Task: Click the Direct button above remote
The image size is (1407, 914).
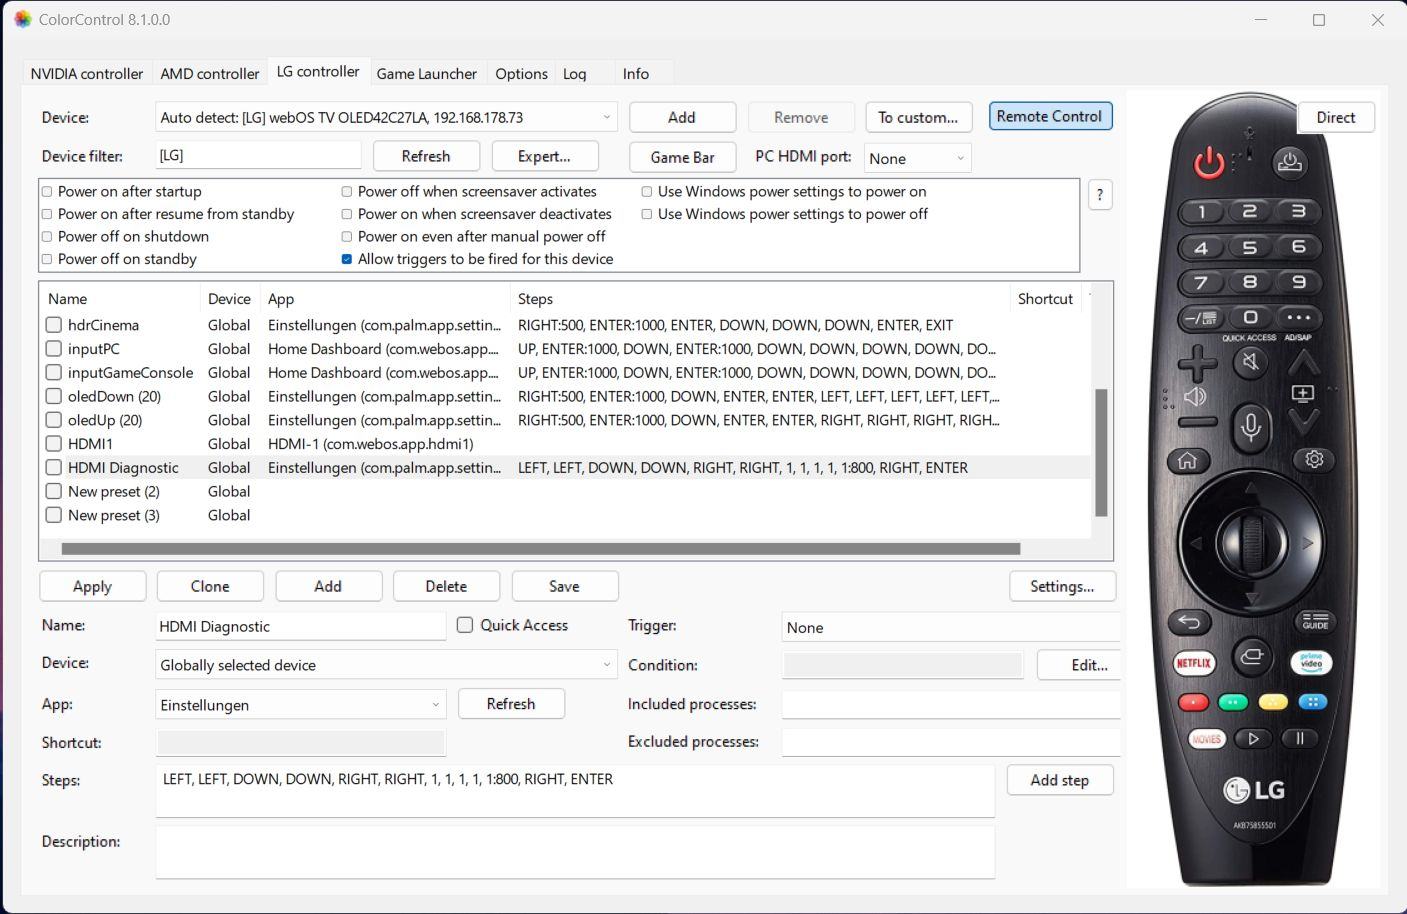Action: (x=1336, y=117)
